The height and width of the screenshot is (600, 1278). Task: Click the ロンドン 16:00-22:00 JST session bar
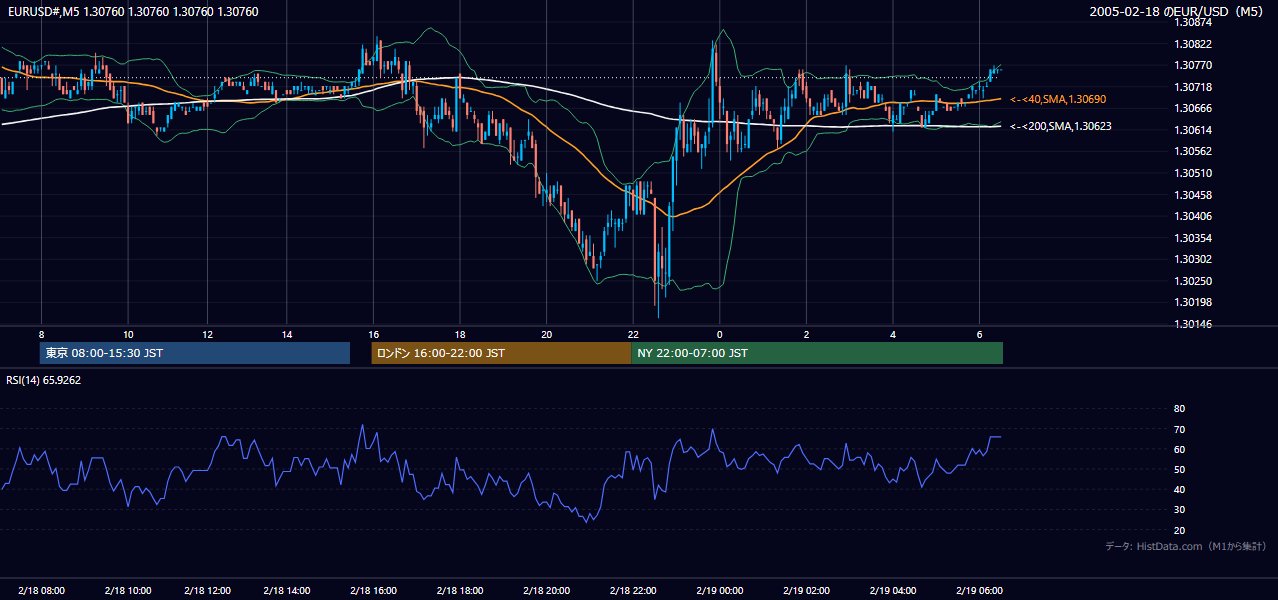501,353
